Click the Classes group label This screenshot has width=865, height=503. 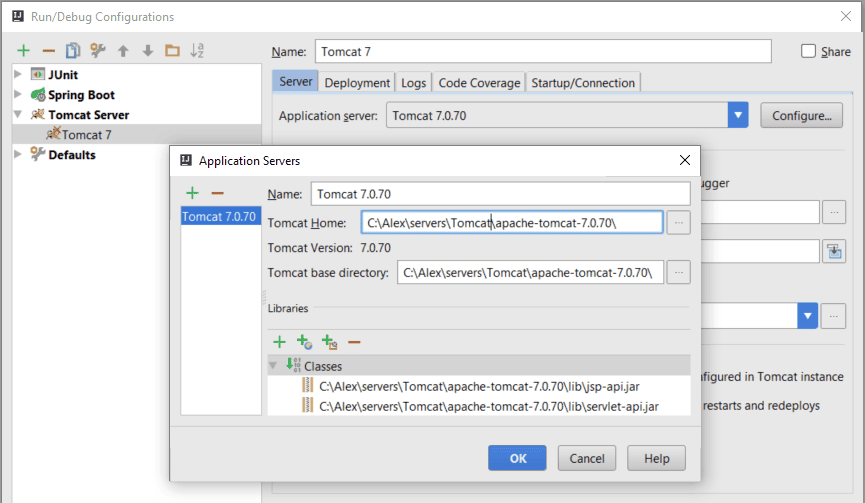(323, 366)
